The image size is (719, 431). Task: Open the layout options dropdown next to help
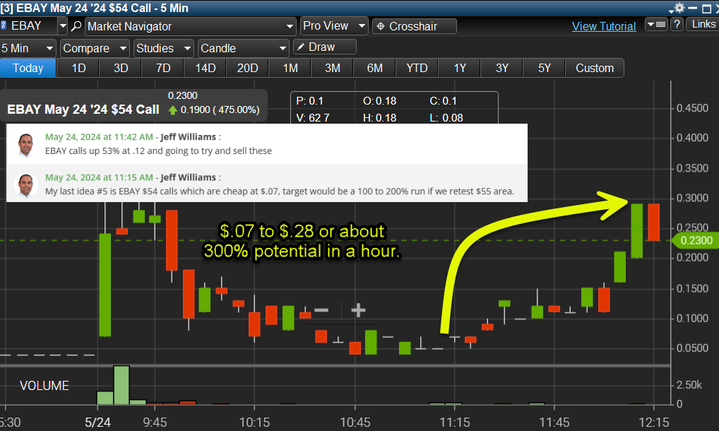click(656, 24)
